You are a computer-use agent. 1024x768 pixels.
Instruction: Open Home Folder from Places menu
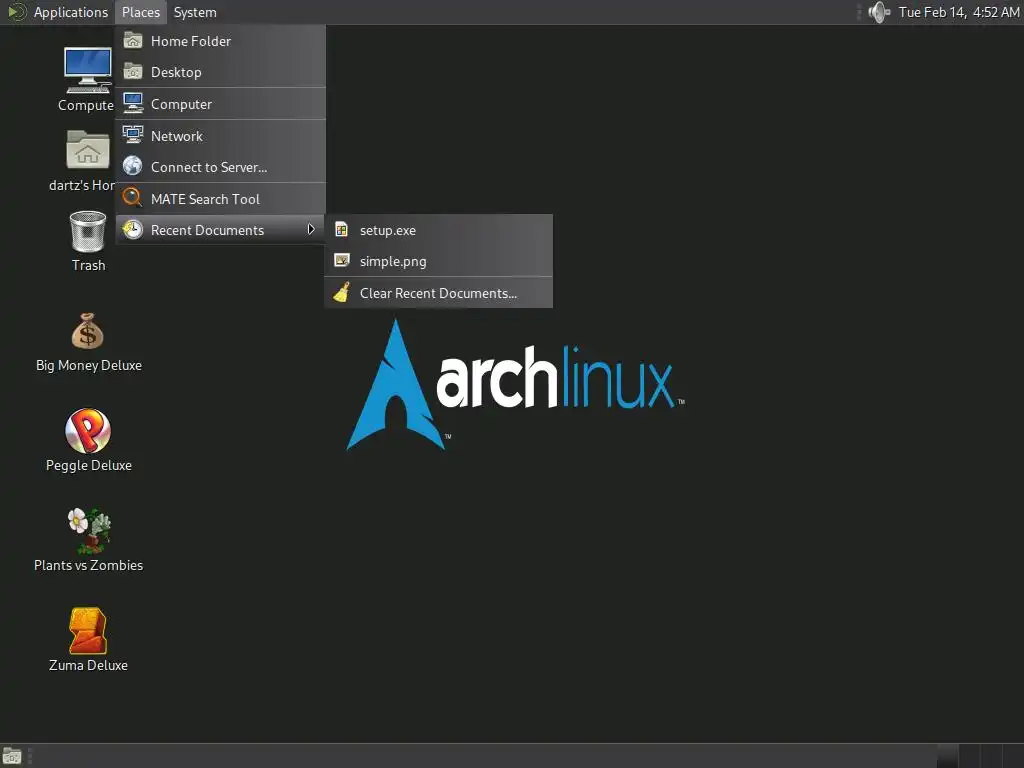(221, 41)
